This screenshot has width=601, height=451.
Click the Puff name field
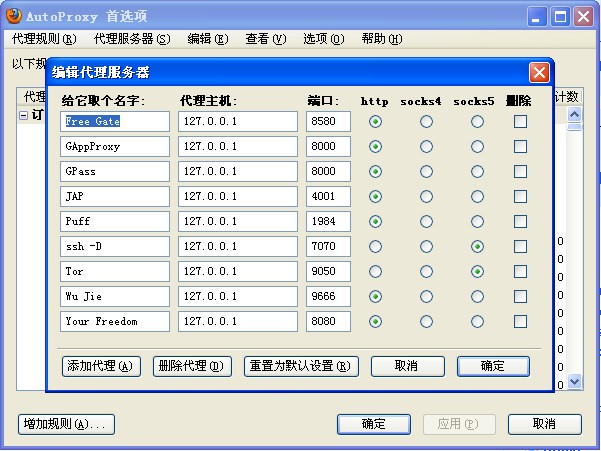(x=115, y=221)
